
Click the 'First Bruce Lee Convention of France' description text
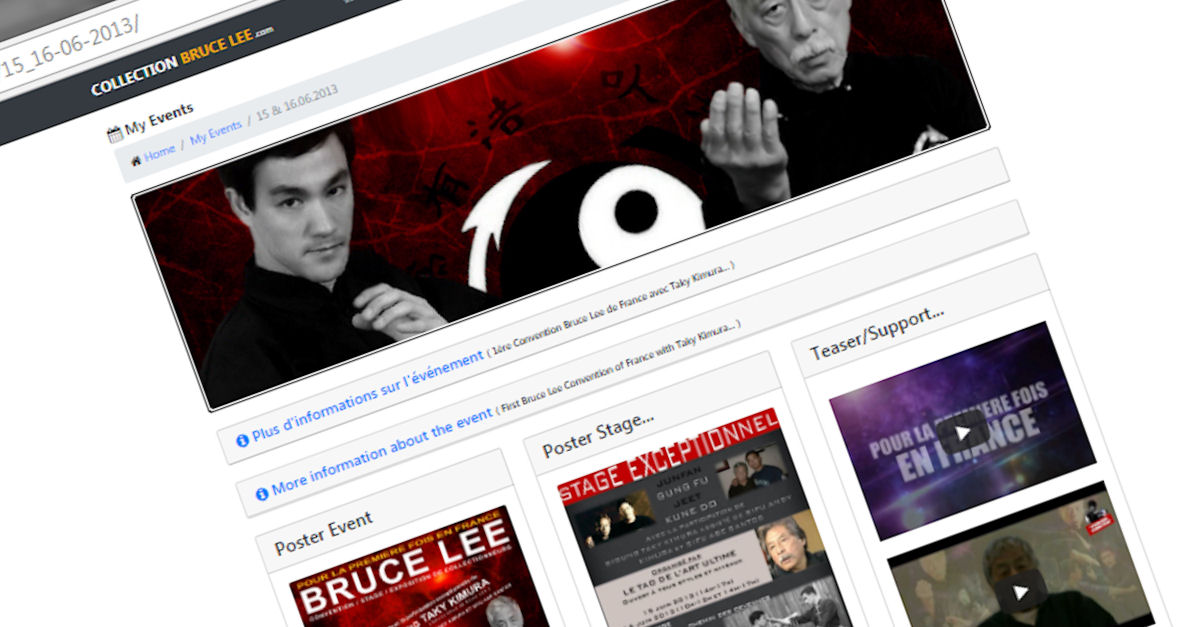click(x=617, y=367)
